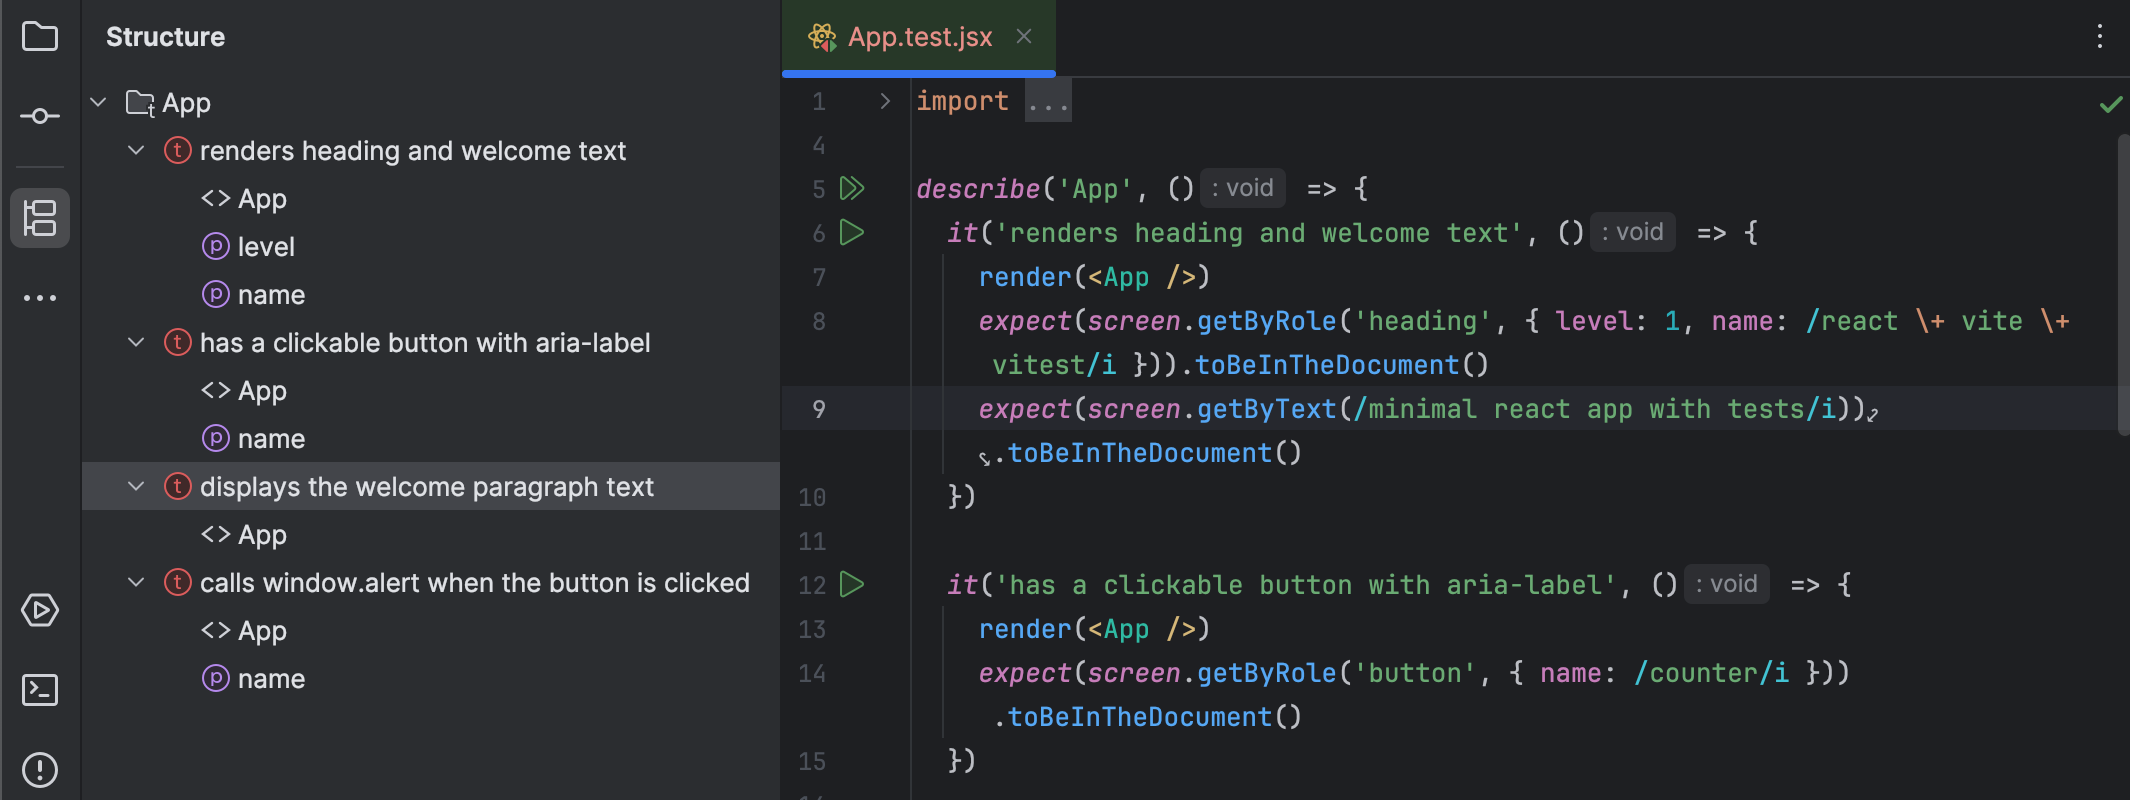2130x800 pixels.
Task: Collapse 'calls window.alert' test node
Action: pos(136,582)
